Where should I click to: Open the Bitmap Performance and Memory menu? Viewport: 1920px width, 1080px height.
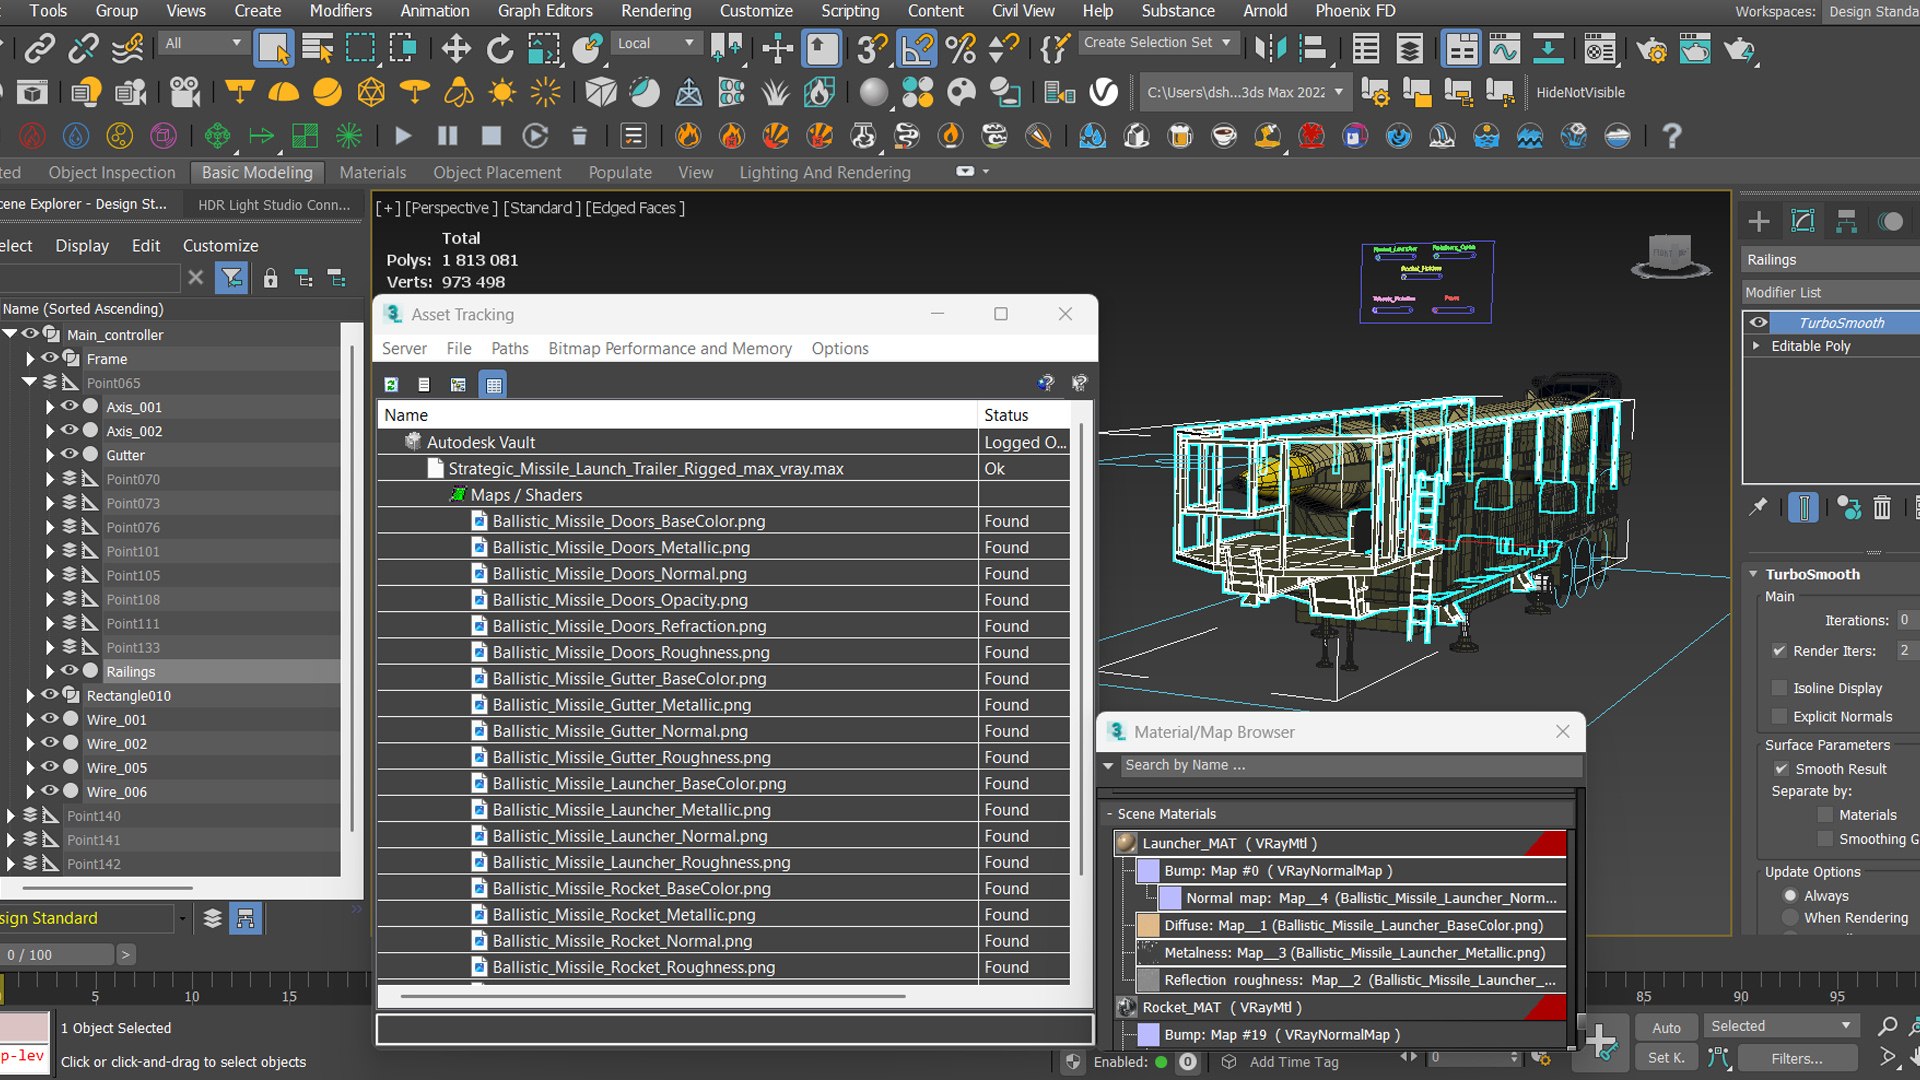click(x=669, y=348)
